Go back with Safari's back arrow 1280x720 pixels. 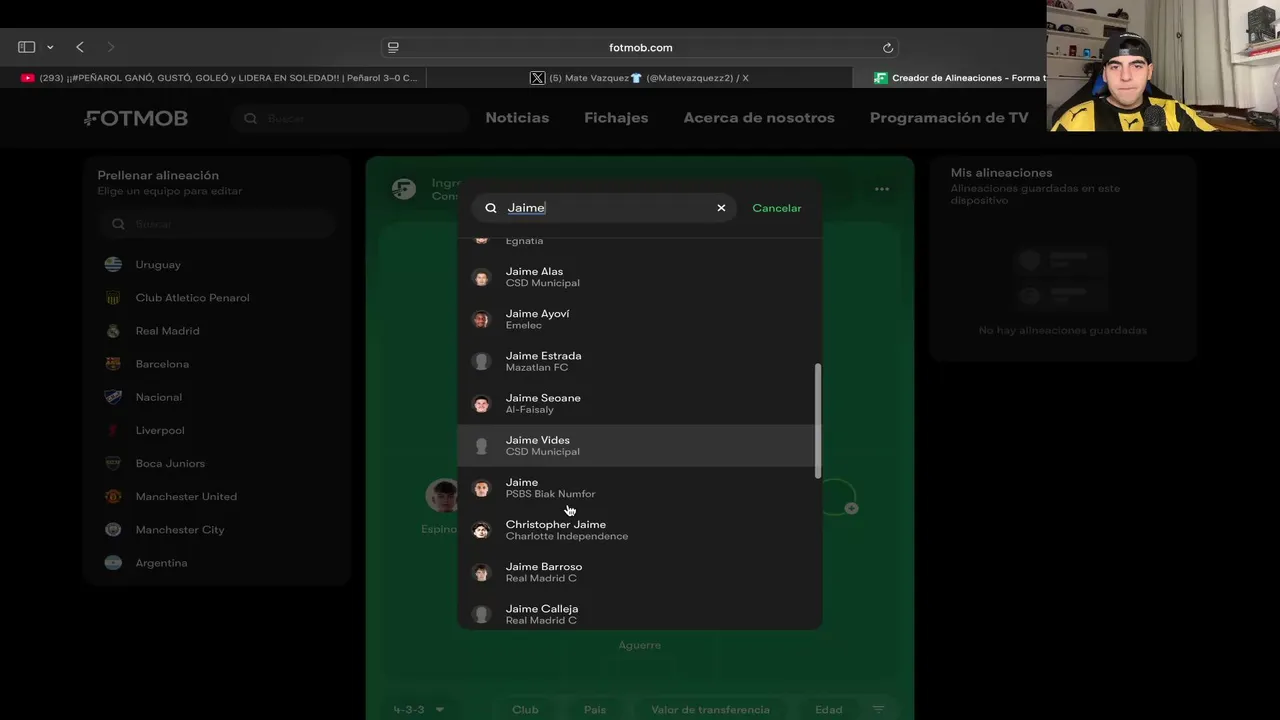(80, 47)
